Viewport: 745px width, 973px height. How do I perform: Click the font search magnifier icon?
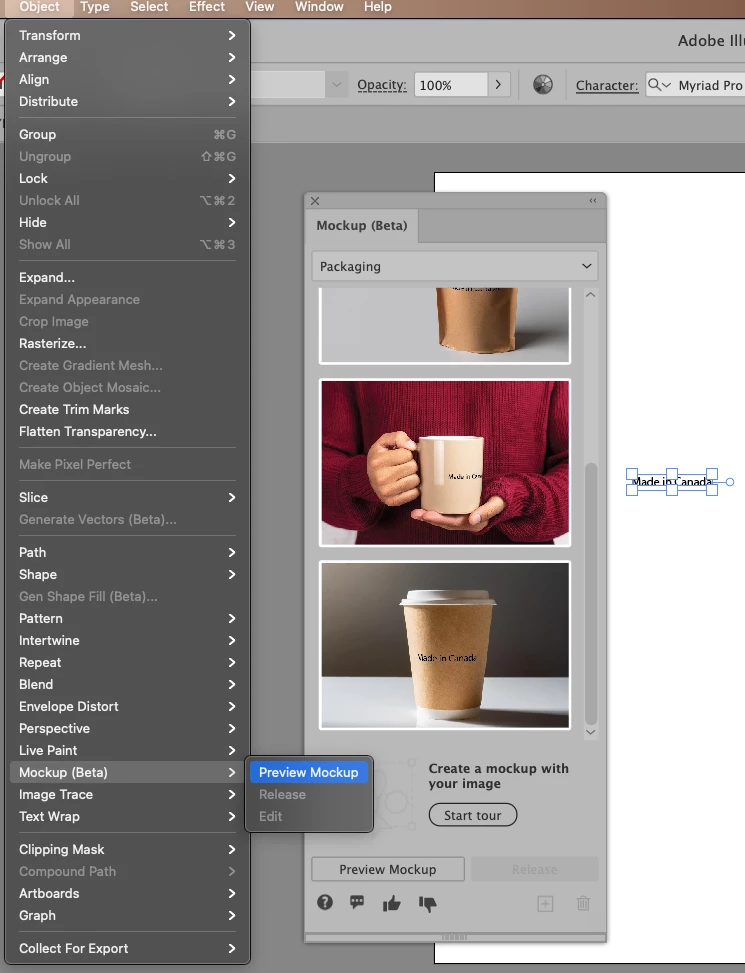pyautogui.click(x=659, y=85)
